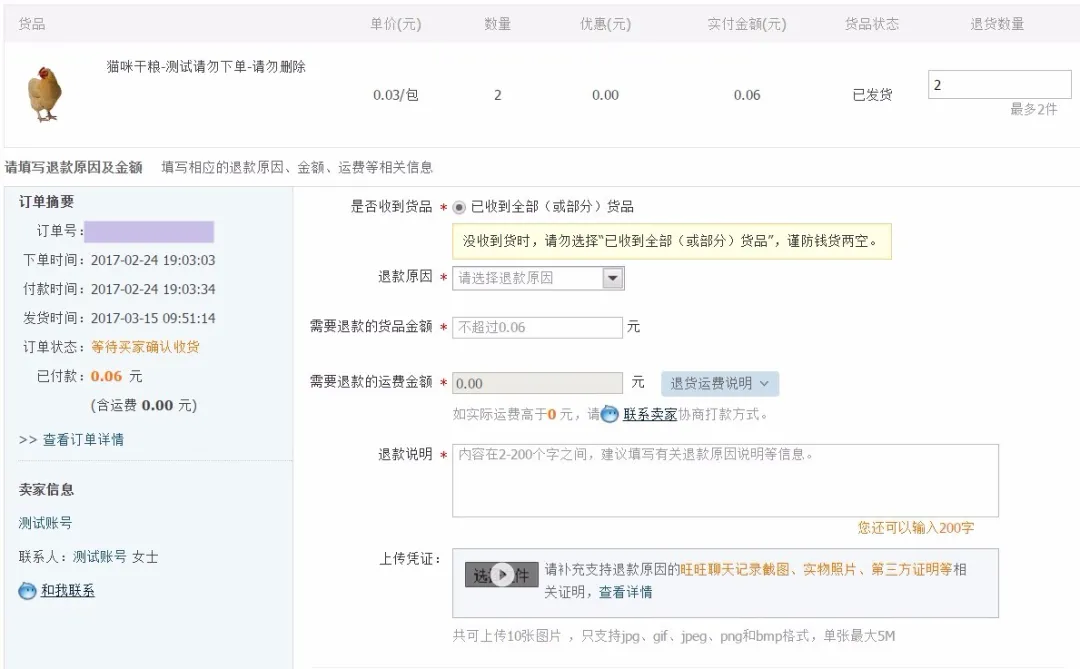Open the 查看详情 link in upload section
The image size is (1080, 669).
click(625, 592)
